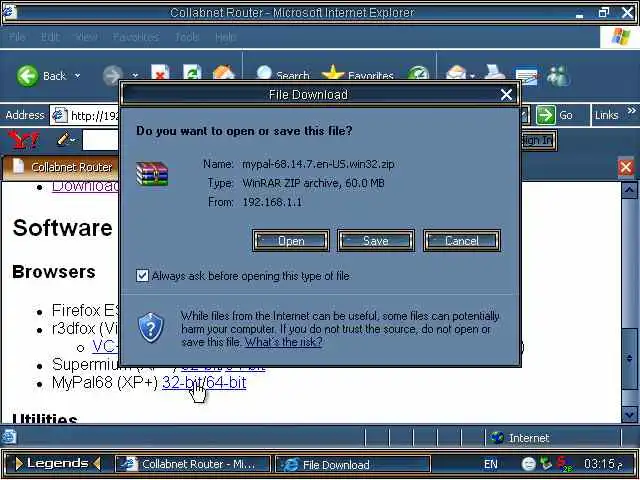Open the Favorites star button
The height and width of the screenshot is (480, 640).
click(358, 75)
